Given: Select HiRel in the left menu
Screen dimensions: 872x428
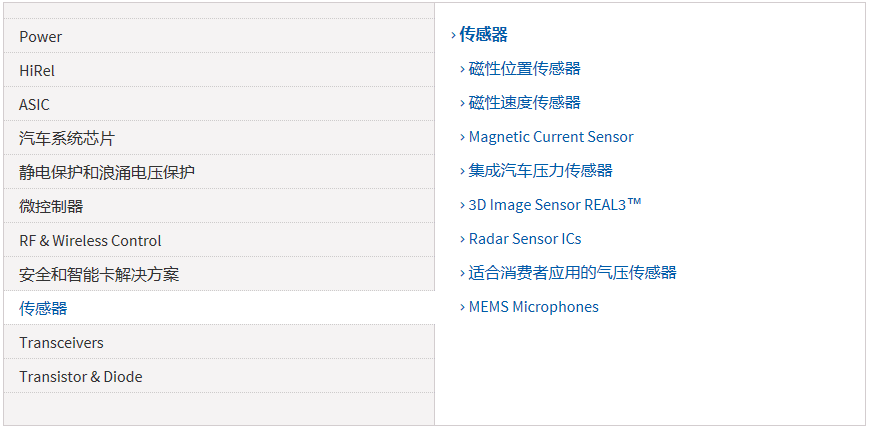Looking at the screenshot, I should point(37,71).
